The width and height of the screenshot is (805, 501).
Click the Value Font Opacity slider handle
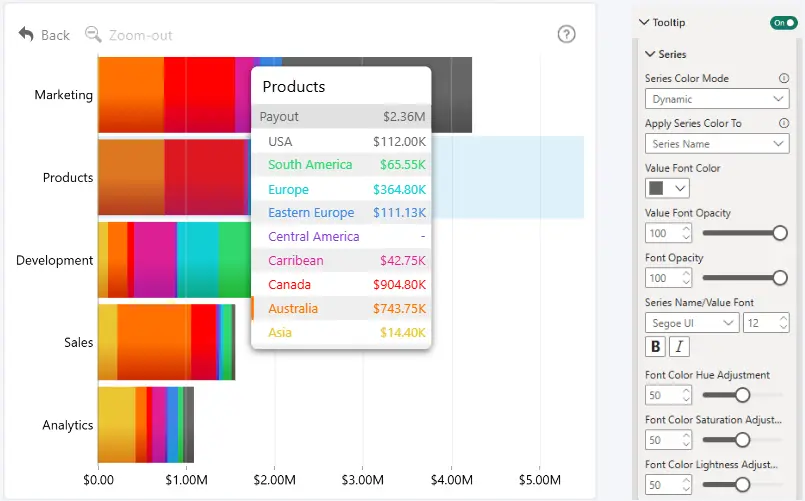pyautogui.click(x=780, y=233)
